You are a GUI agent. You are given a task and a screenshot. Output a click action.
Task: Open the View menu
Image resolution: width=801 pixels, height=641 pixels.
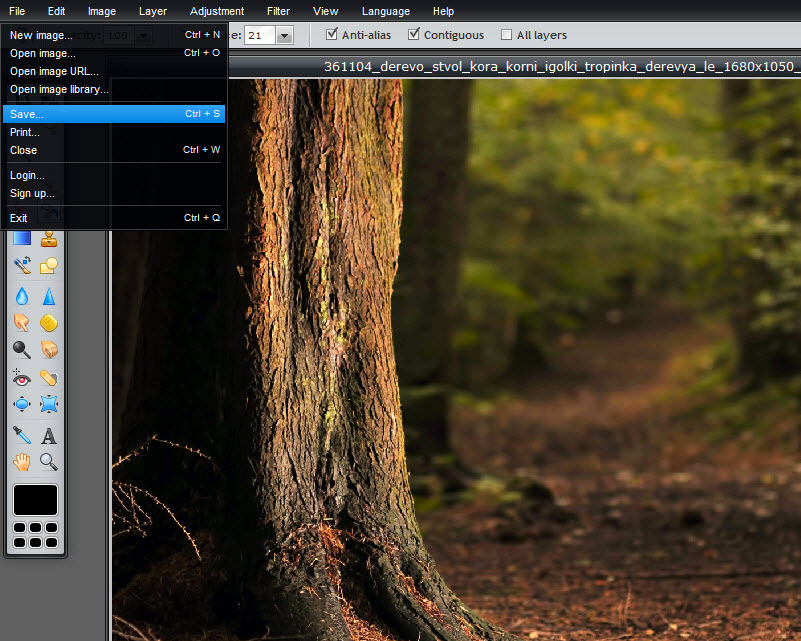pyautogui.click(x=325, y=11)
